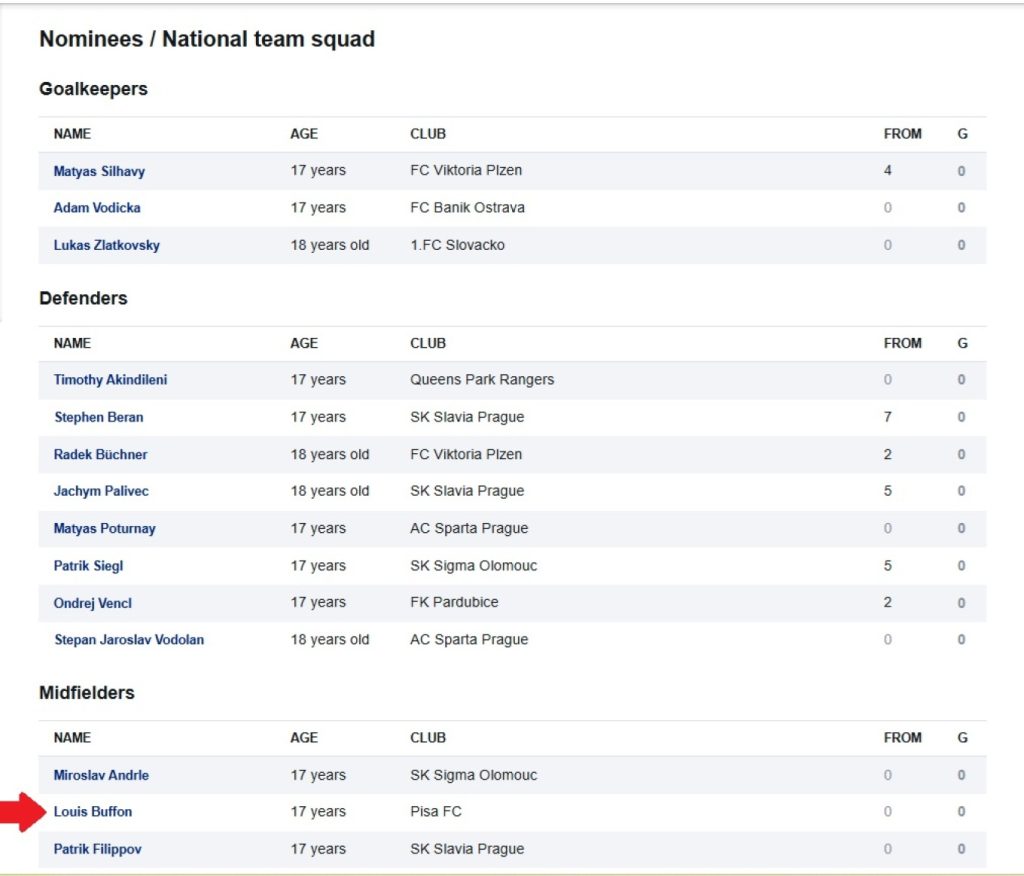This screenshot has height=876, width=1024.
Task: Click Midfielders FROM column header
Action: 902,738
